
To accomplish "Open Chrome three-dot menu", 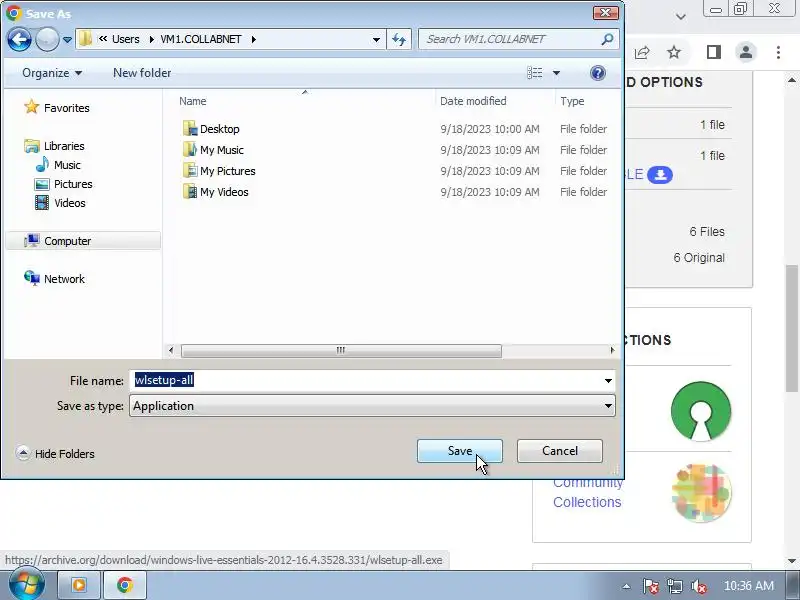I will 778,52.
